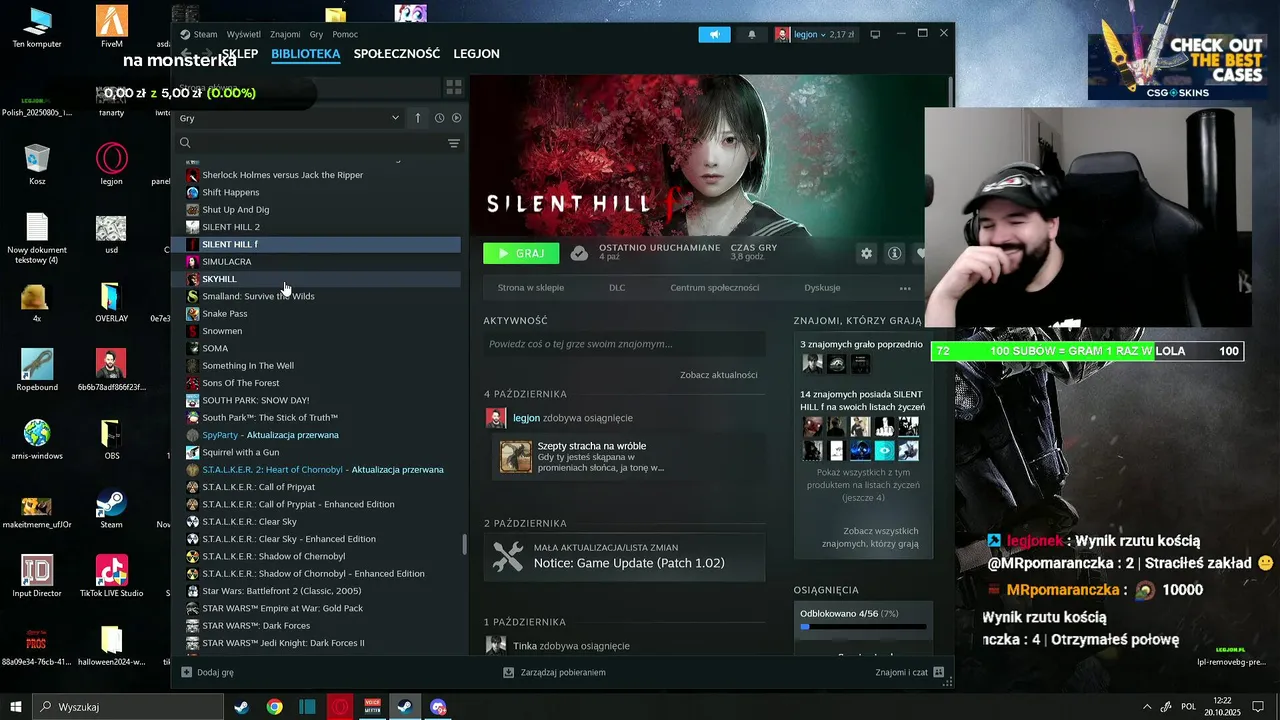1280x720 pixels.
Task: Click Pokaż wszystkich z tym produktem link
Action: pyautogui.click(x=864, y=484)
